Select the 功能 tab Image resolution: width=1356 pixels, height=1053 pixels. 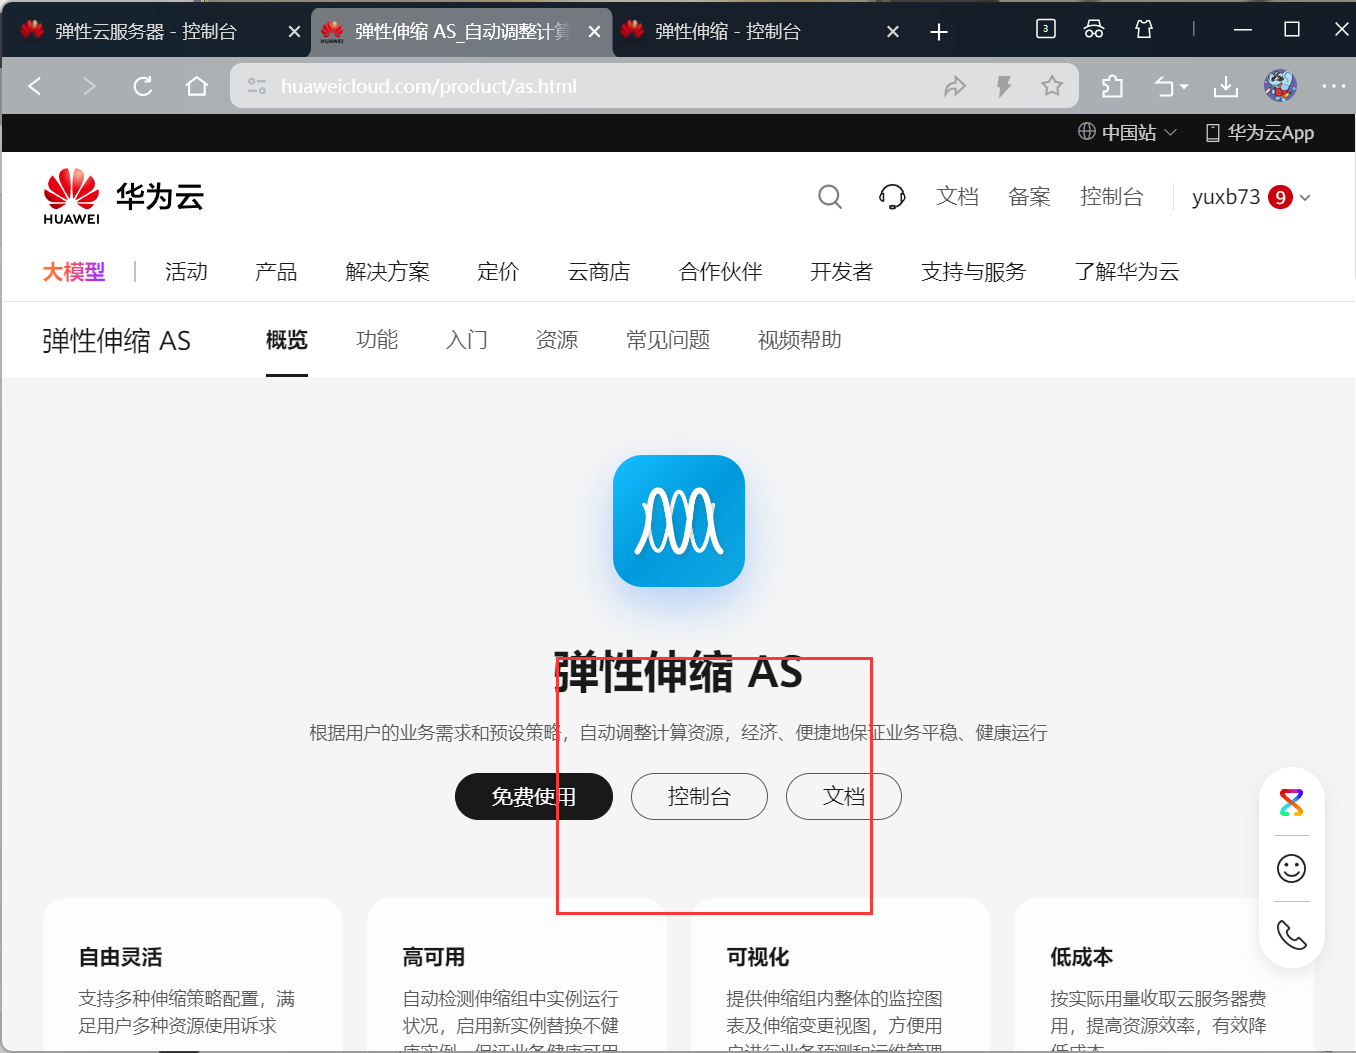tap(377, 340)
